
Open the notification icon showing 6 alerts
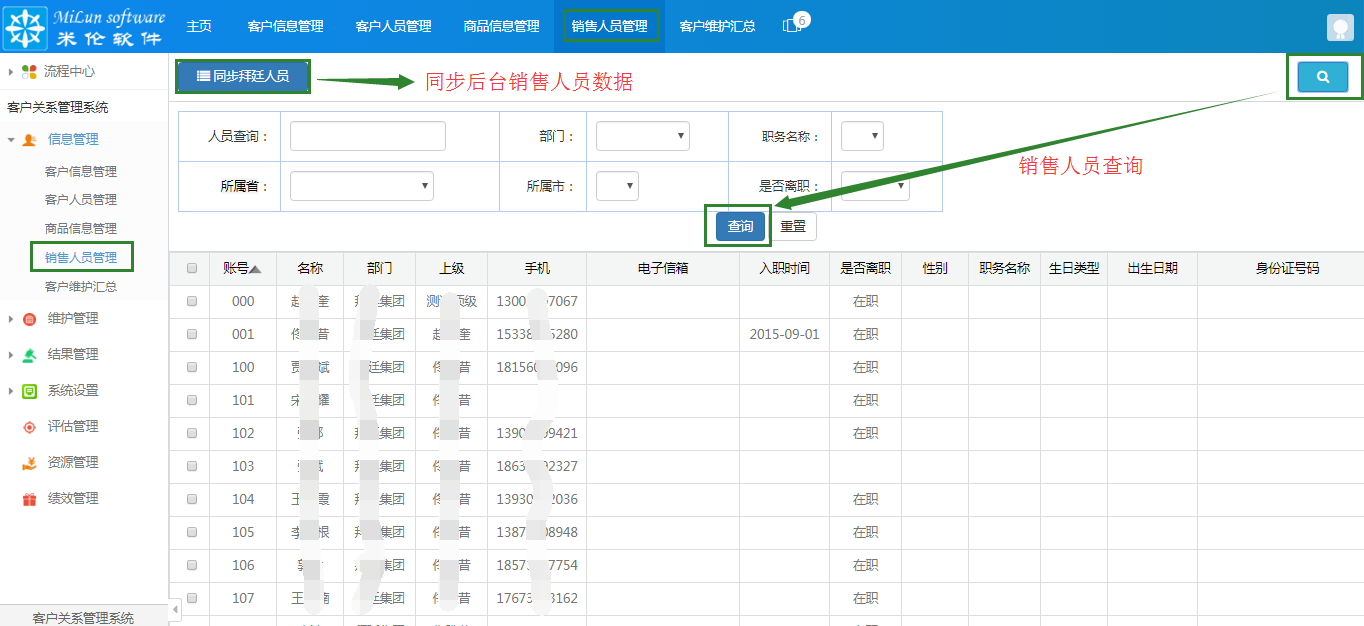coord(791,26)
